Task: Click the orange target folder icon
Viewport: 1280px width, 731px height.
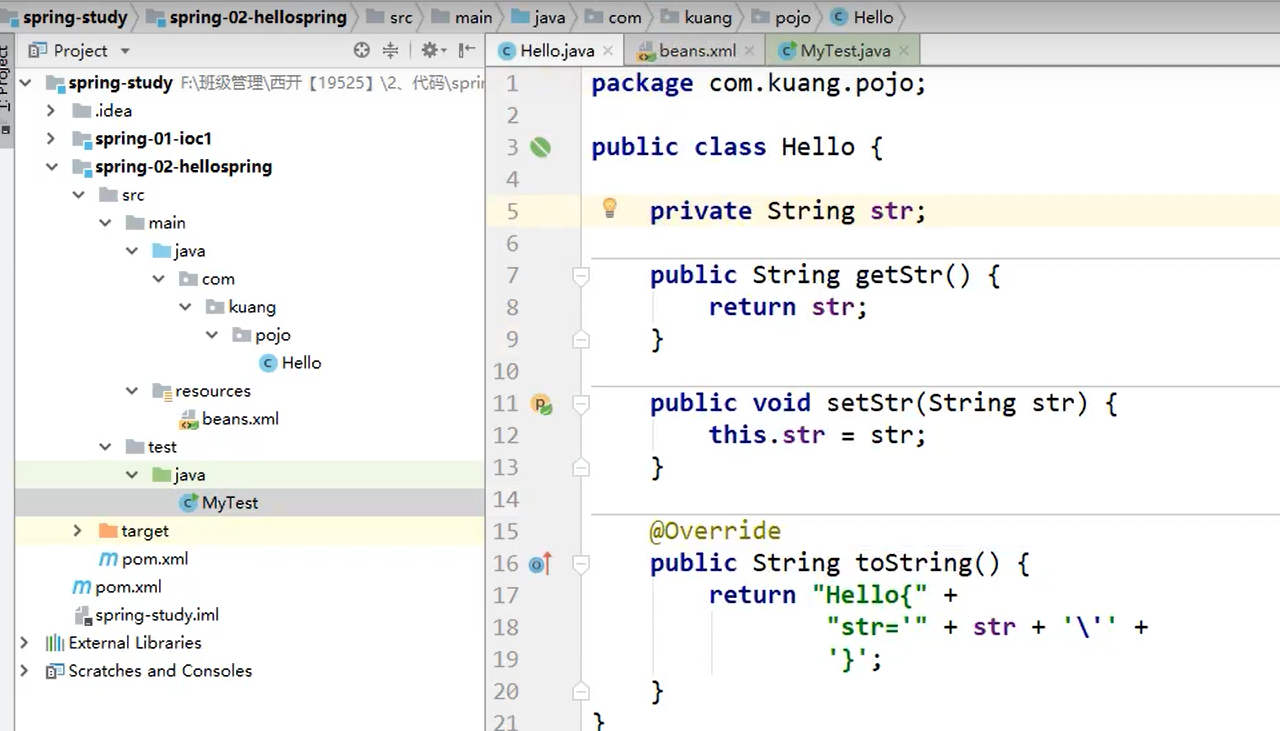Action: pyautogui.click(x=108, y=531)
